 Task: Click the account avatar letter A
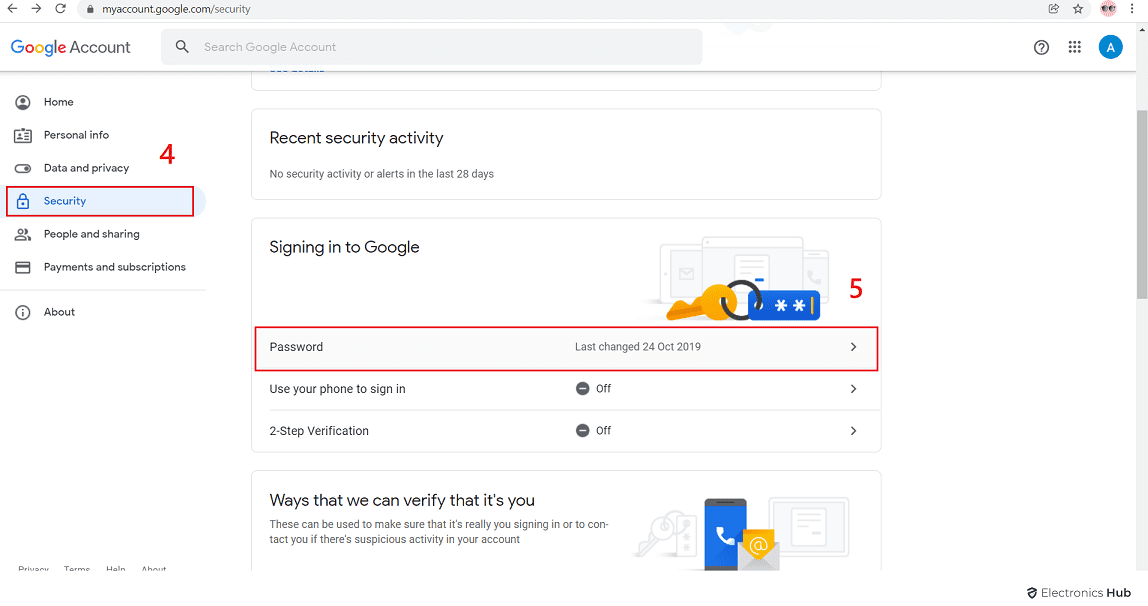1110,47
